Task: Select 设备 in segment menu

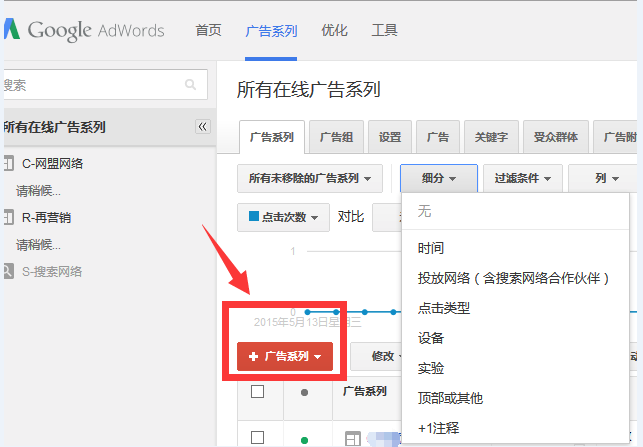Action: 515,338
